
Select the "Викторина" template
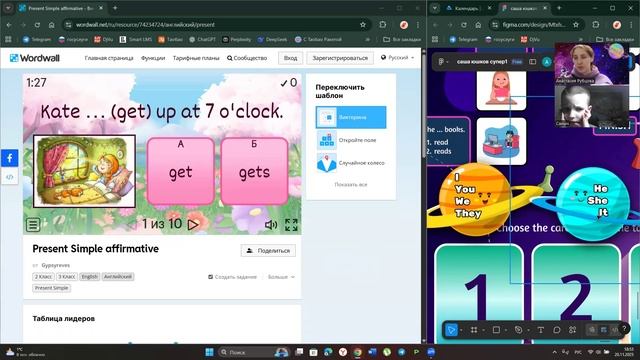[x=351, y=117]
